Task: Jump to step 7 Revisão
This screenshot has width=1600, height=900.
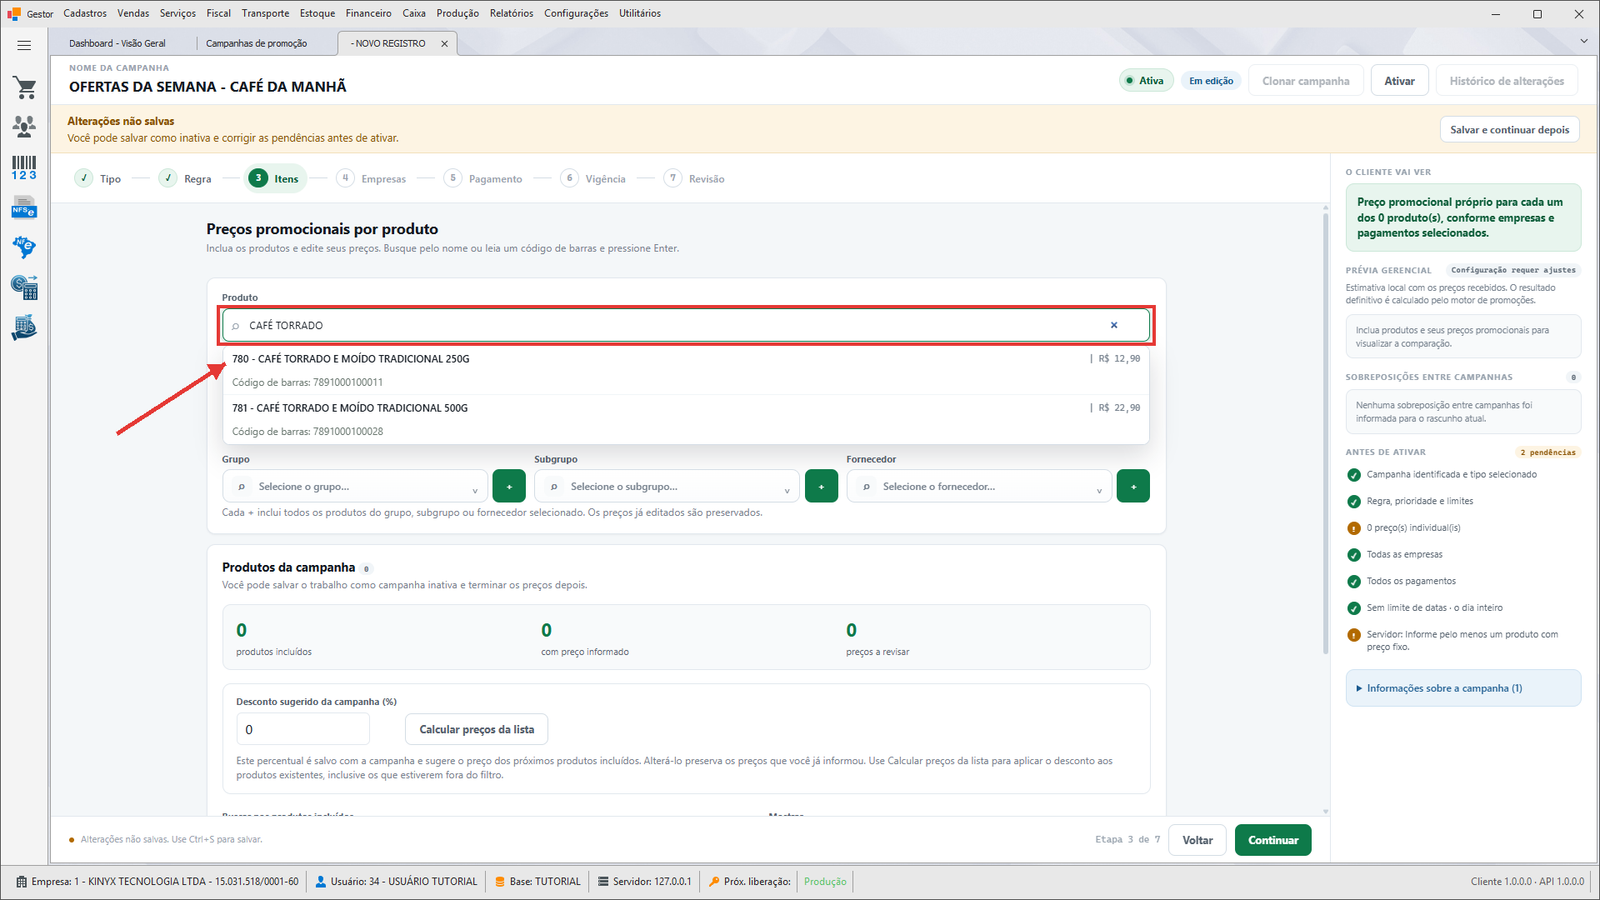Action: [694, 178]
